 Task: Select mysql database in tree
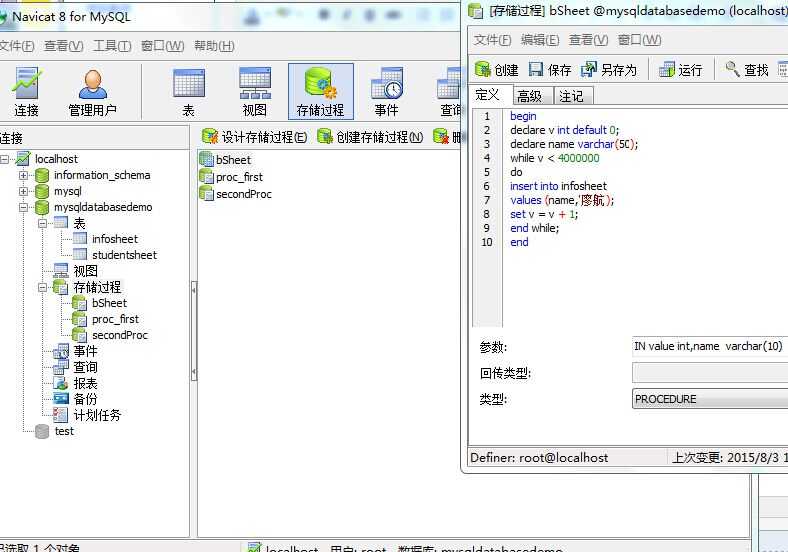point(67,192)
